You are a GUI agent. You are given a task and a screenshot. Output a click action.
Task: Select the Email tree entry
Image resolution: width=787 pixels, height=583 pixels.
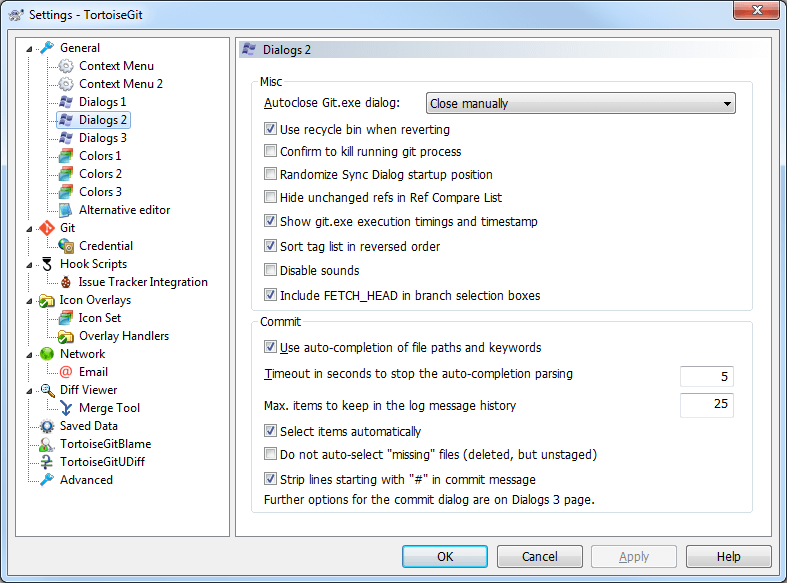93,372
